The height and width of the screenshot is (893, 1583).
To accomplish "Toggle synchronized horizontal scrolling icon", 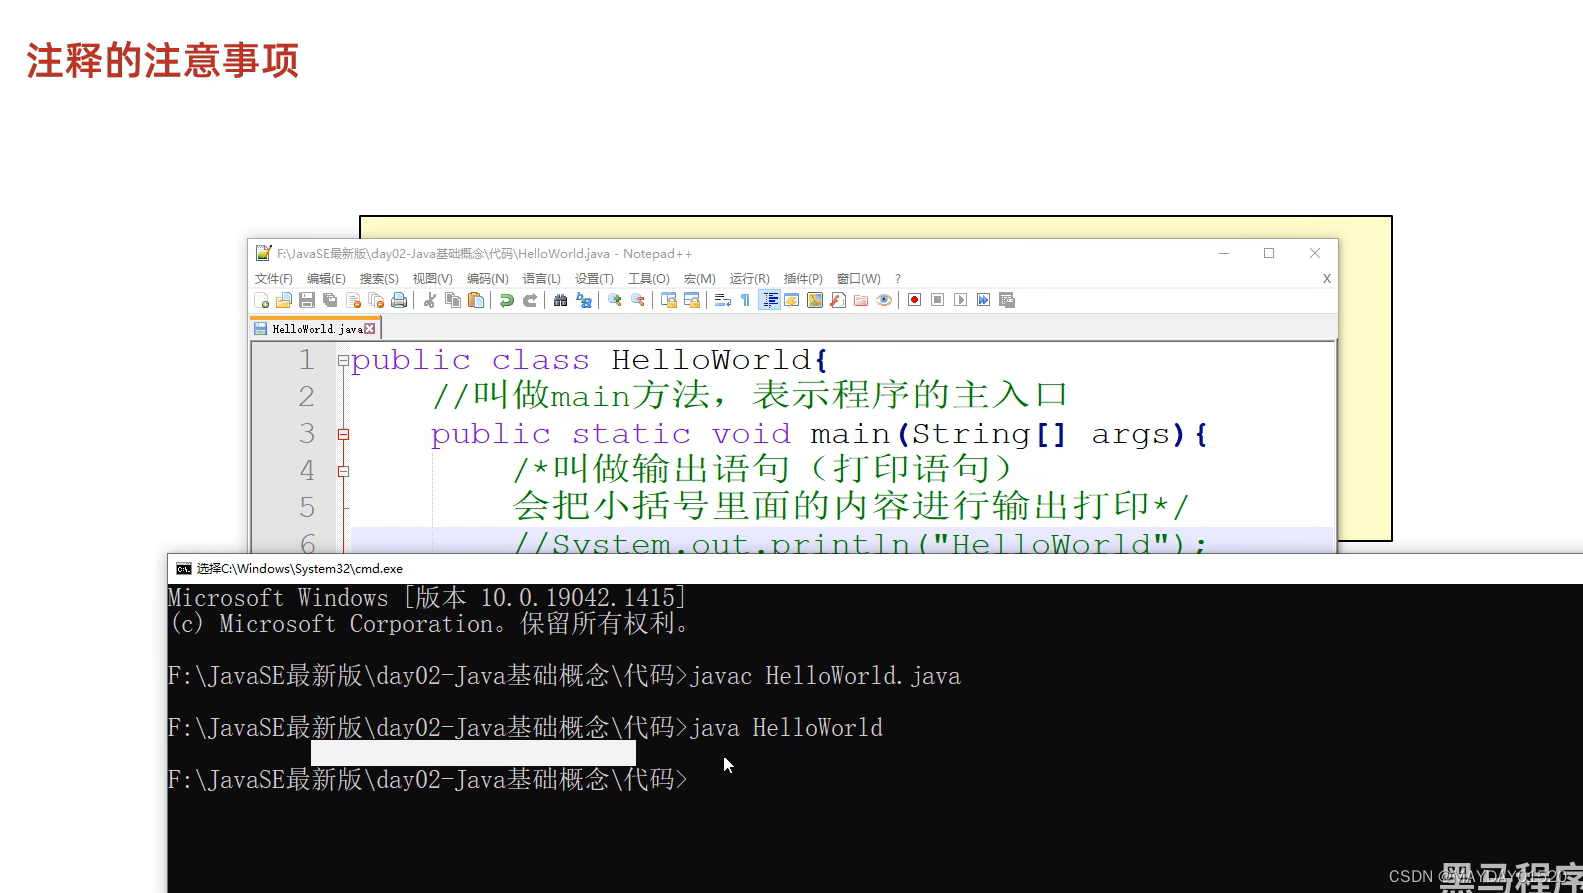I will click(692, 300).
